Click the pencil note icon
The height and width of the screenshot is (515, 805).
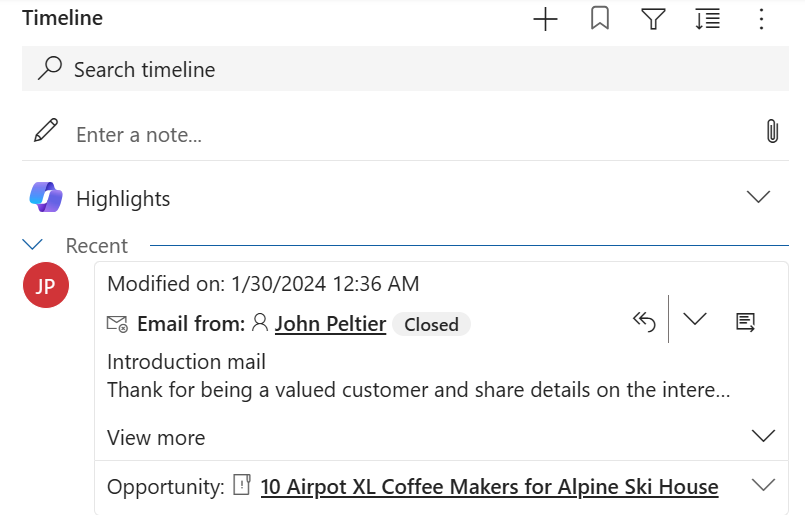tap(46, 132)
